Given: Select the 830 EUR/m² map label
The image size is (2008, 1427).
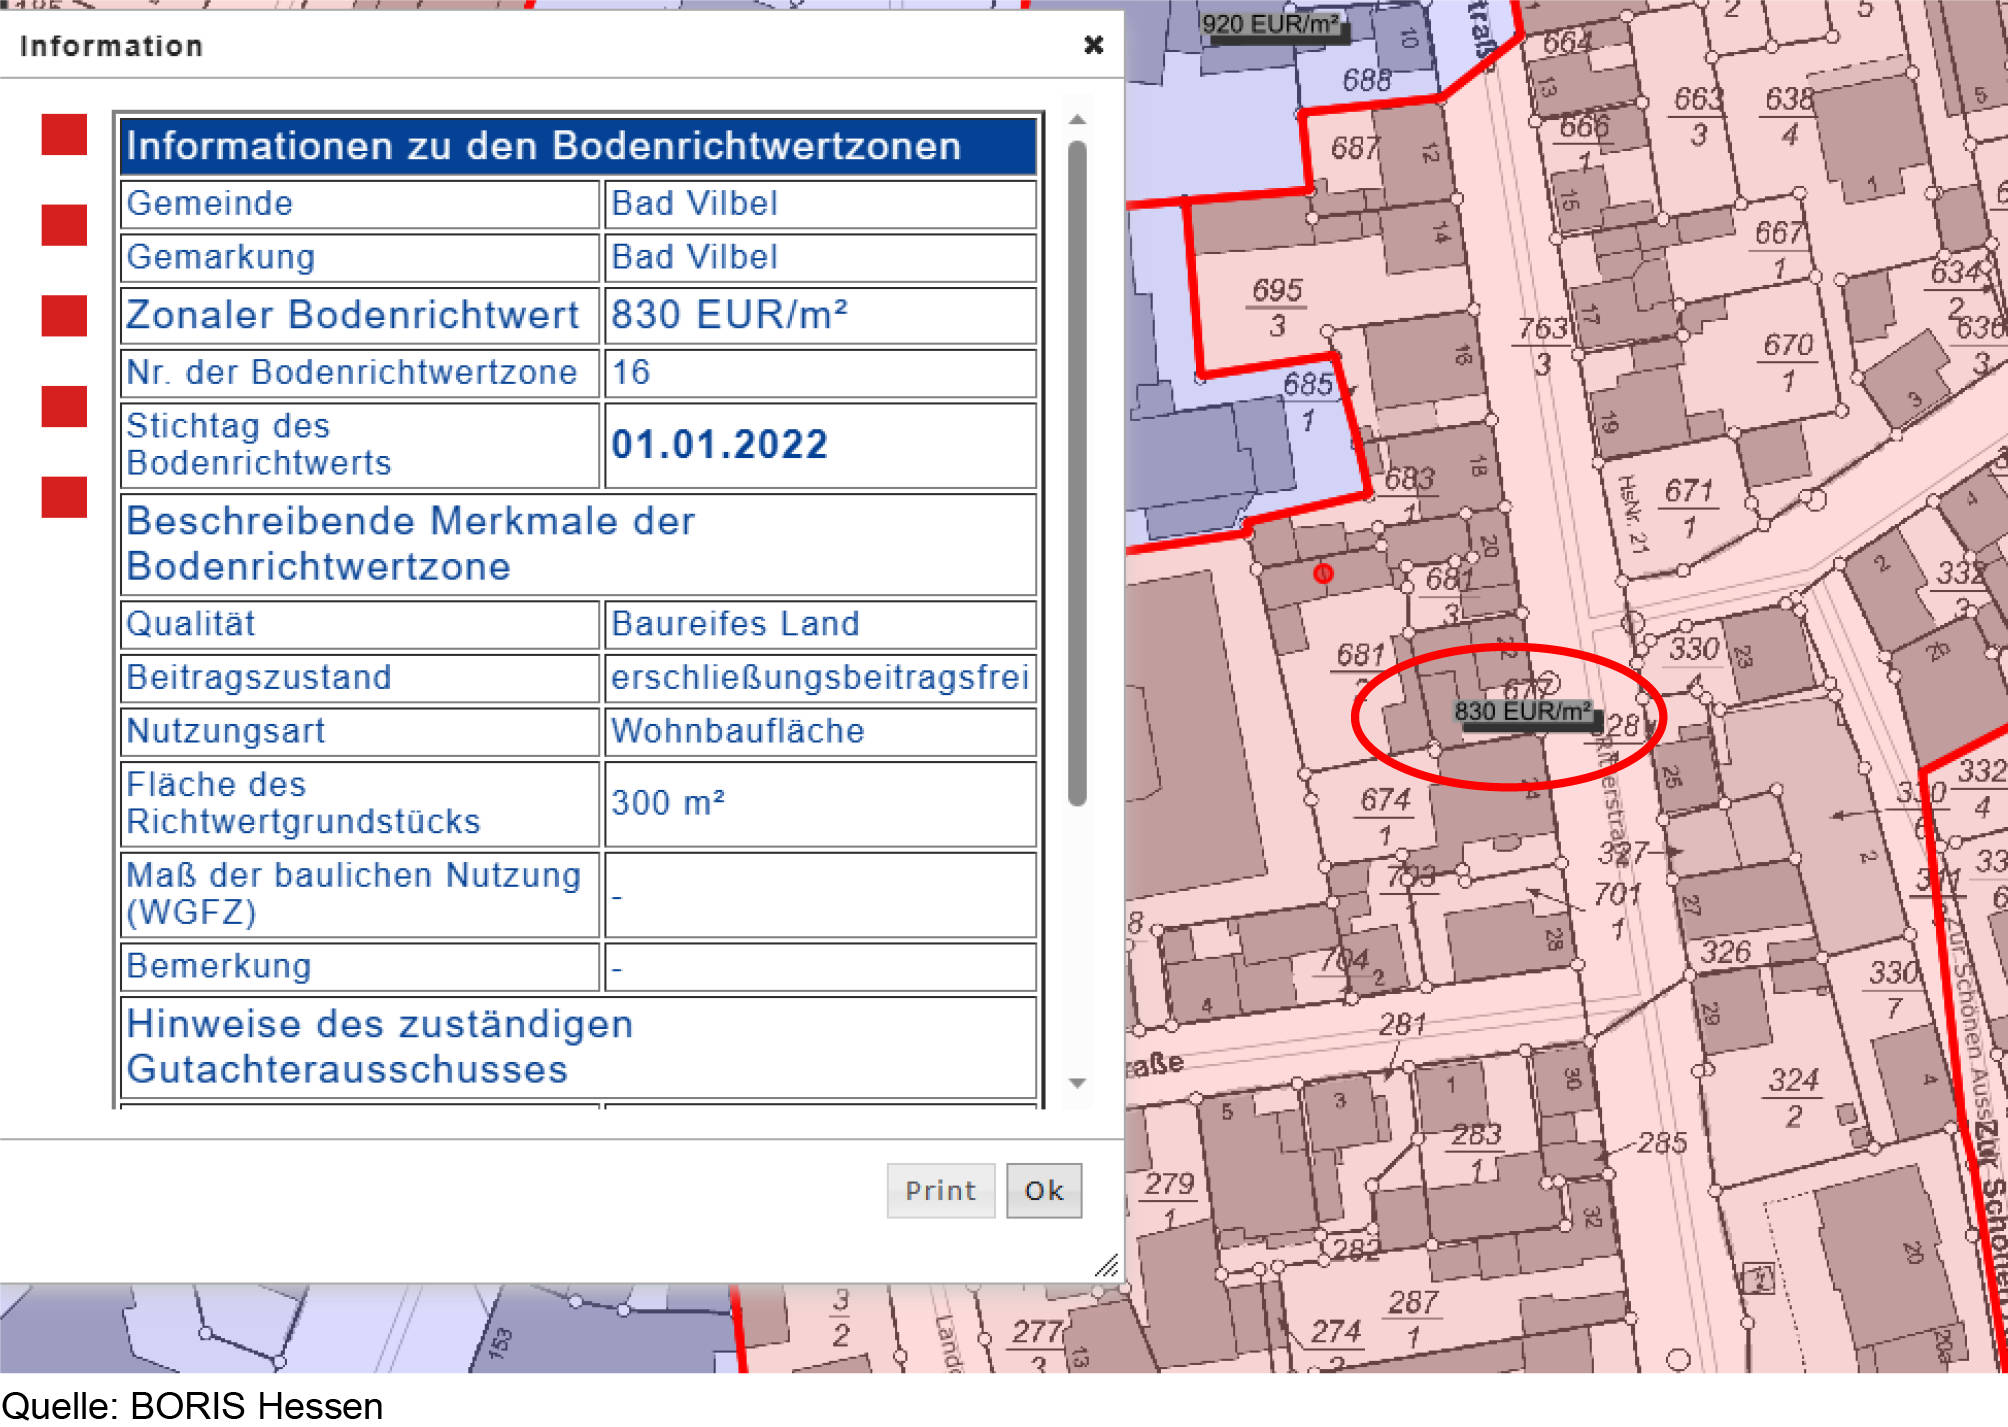Looking at the screenshot, I should [x=1524, y=712].
